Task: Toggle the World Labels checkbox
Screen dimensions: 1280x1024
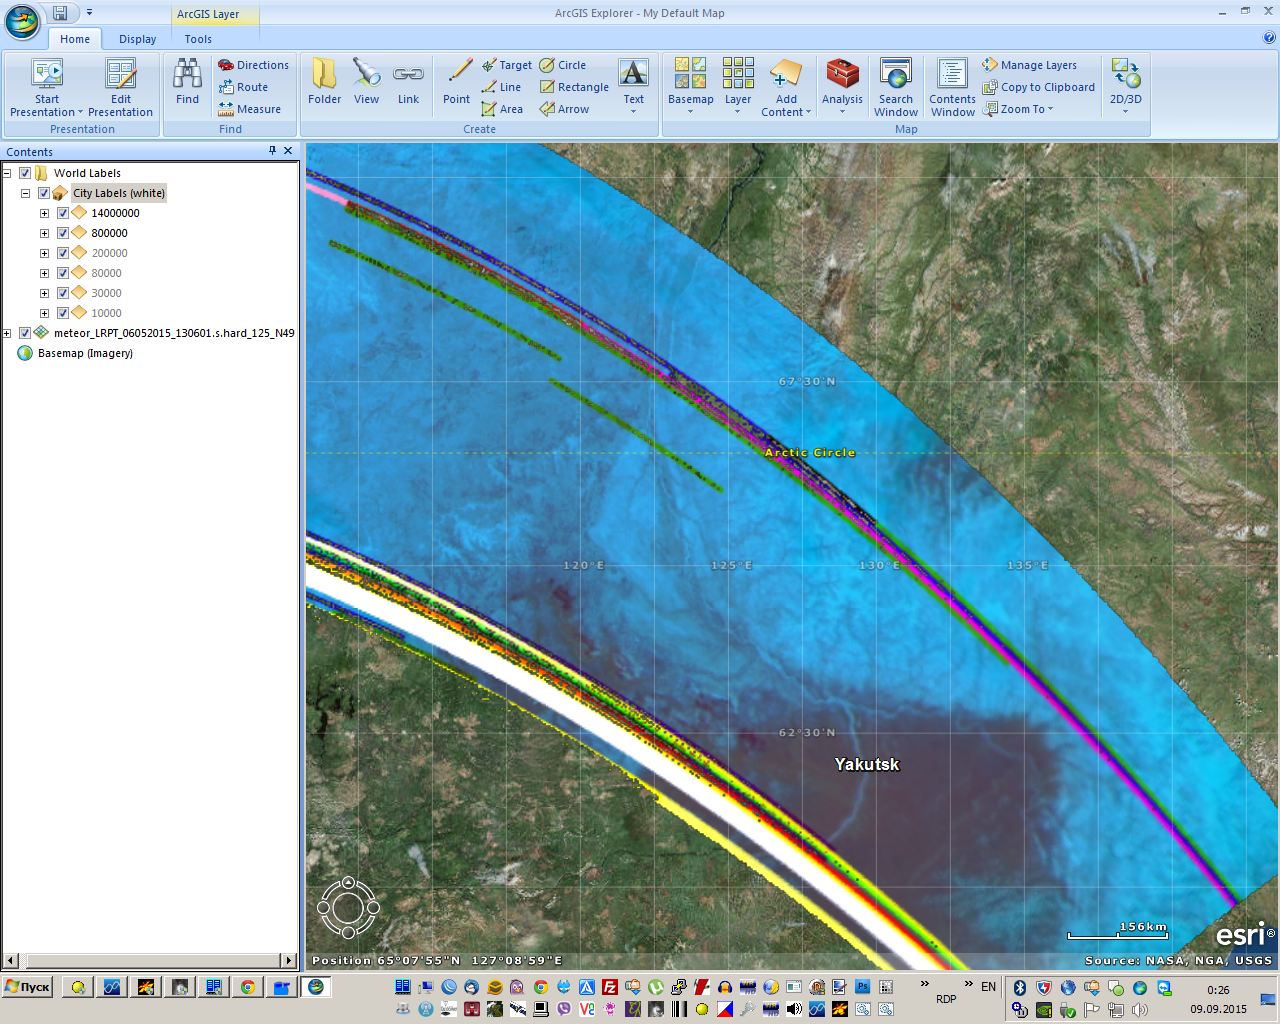Action: click(x=25, y=173)
